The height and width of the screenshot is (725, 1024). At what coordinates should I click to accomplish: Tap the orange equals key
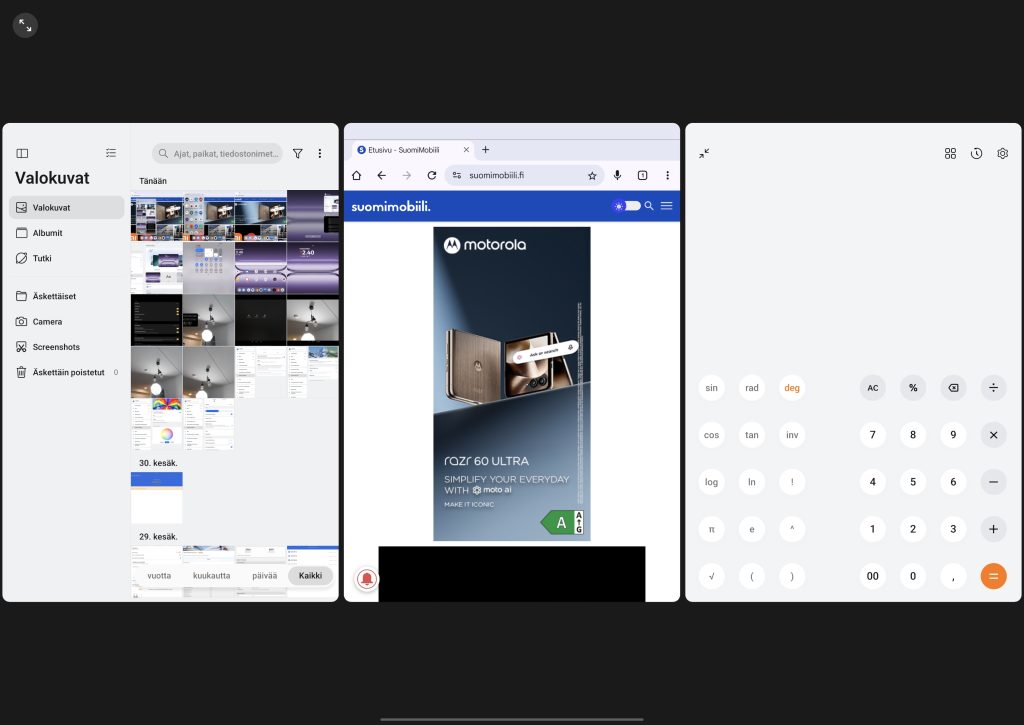(993, 576)
